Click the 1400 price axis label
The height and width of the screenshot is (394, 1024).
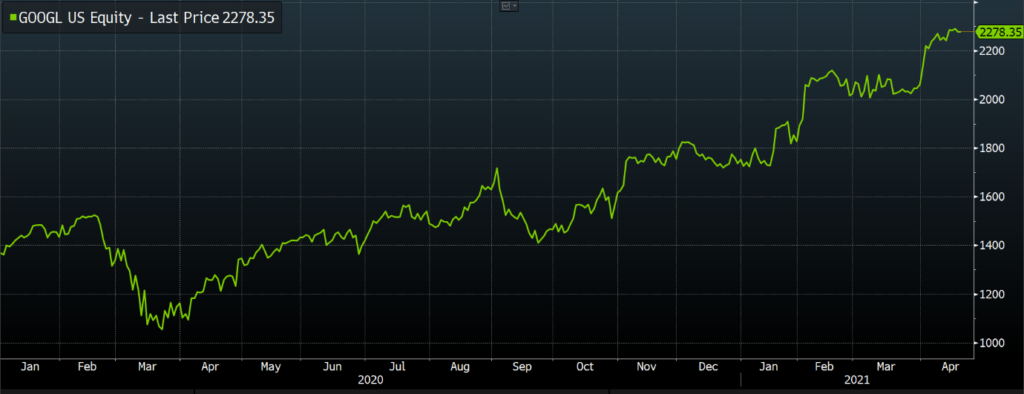pyautogui.click(x=992, y=246)
